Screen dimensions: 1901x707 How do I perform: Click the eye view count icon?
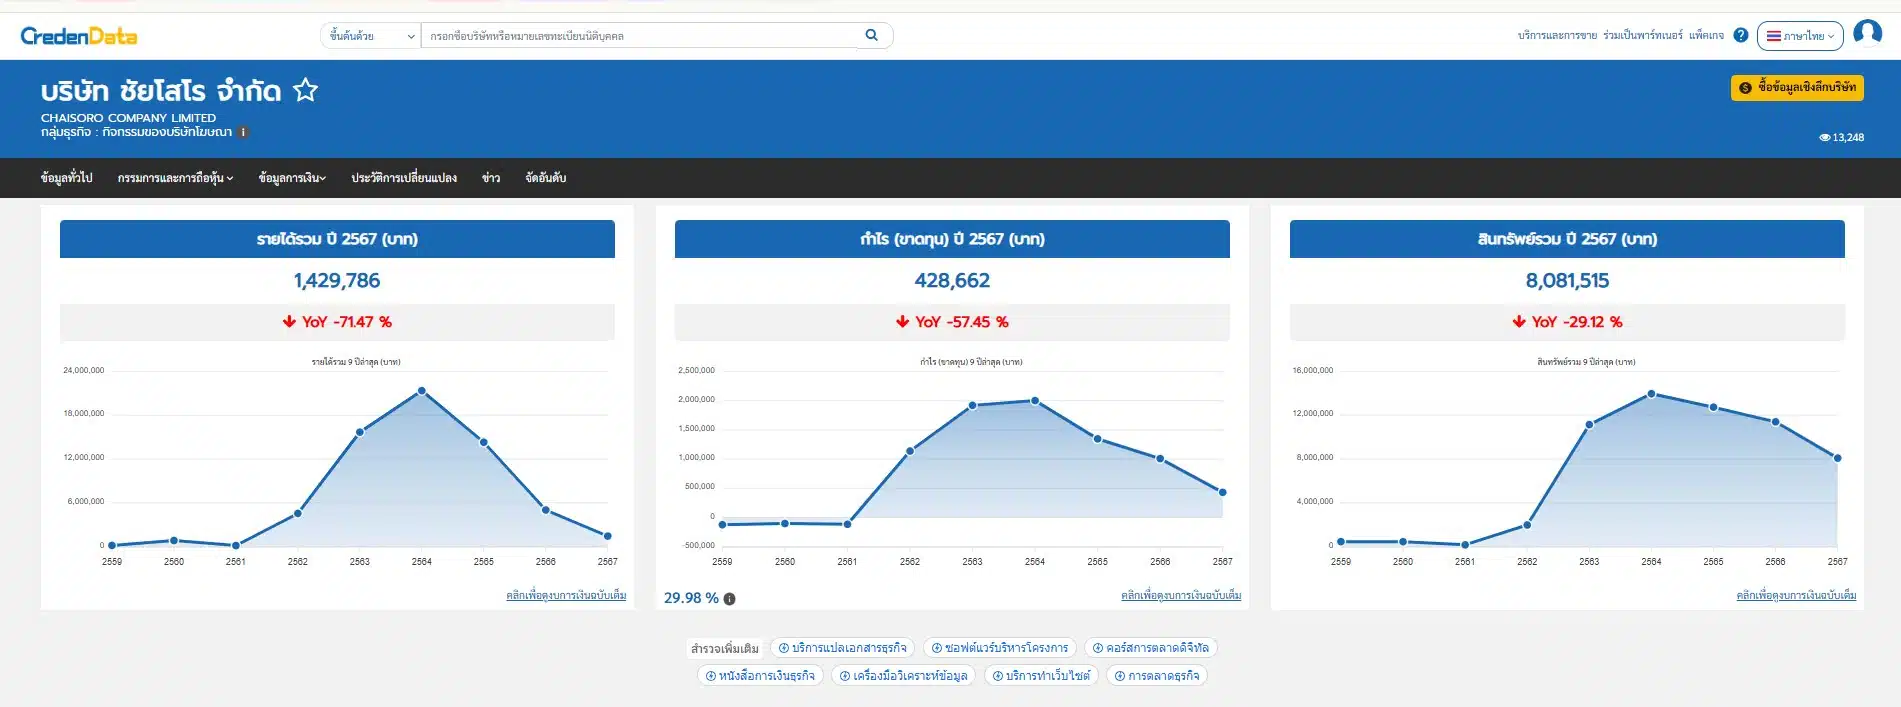[1824, 138]
